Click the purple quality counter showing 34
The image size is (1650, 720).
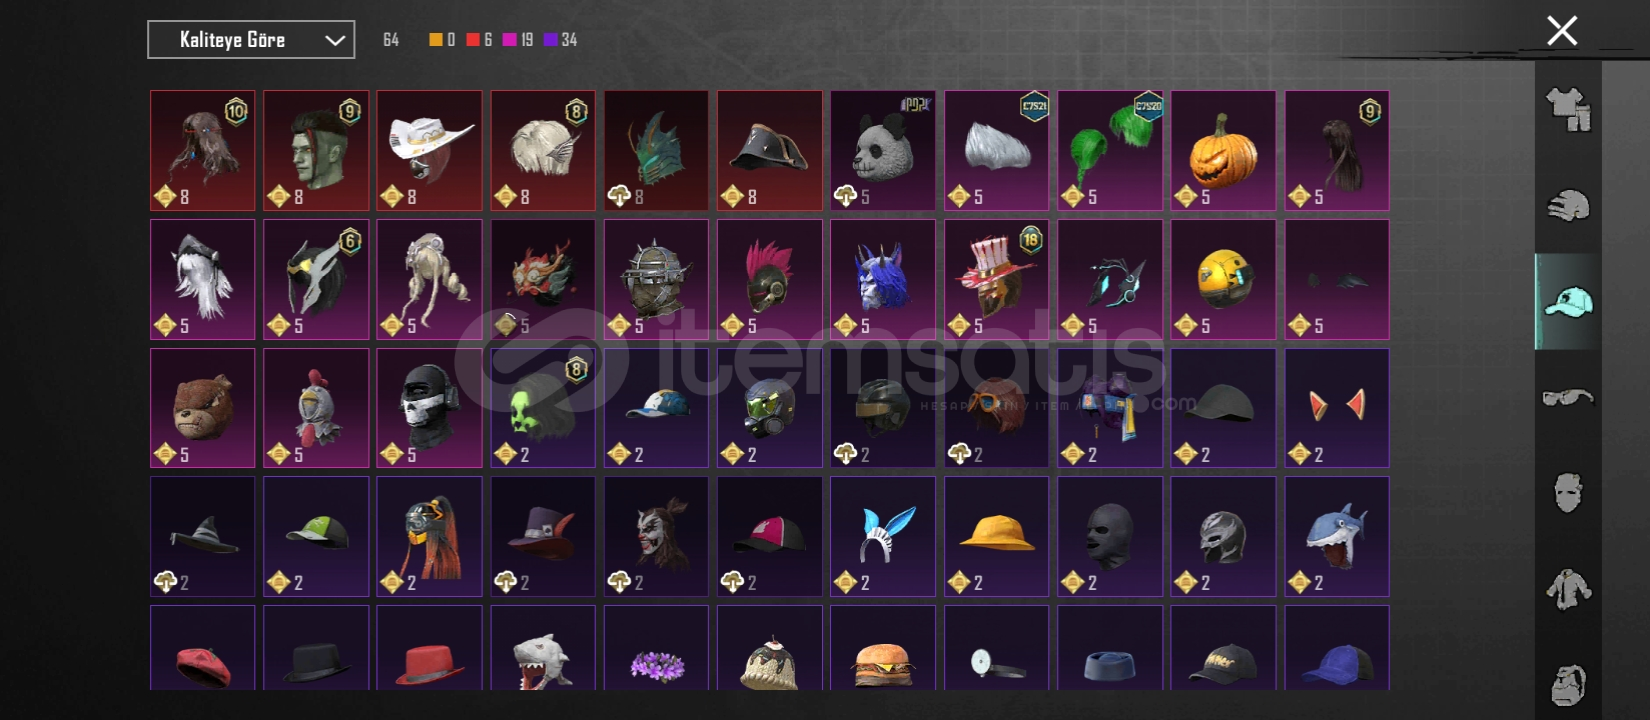(560, 40)
